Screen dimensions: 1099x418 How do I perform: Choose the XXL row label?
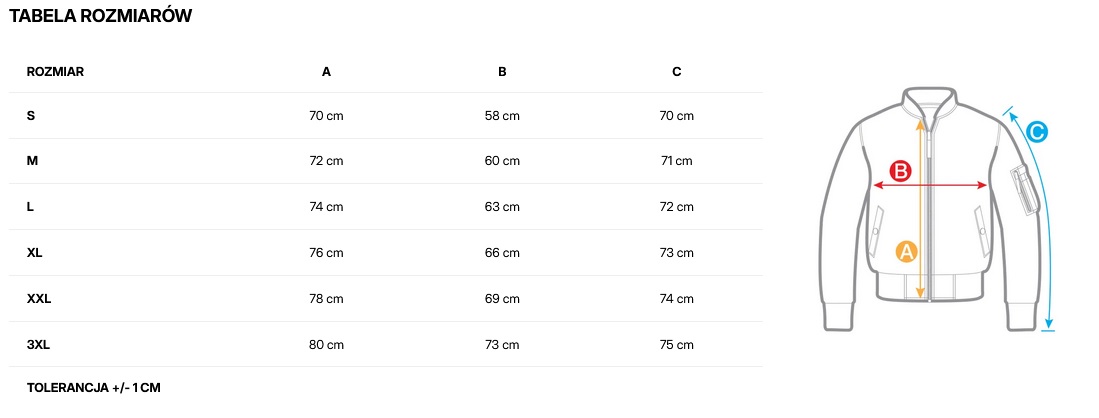39,299
